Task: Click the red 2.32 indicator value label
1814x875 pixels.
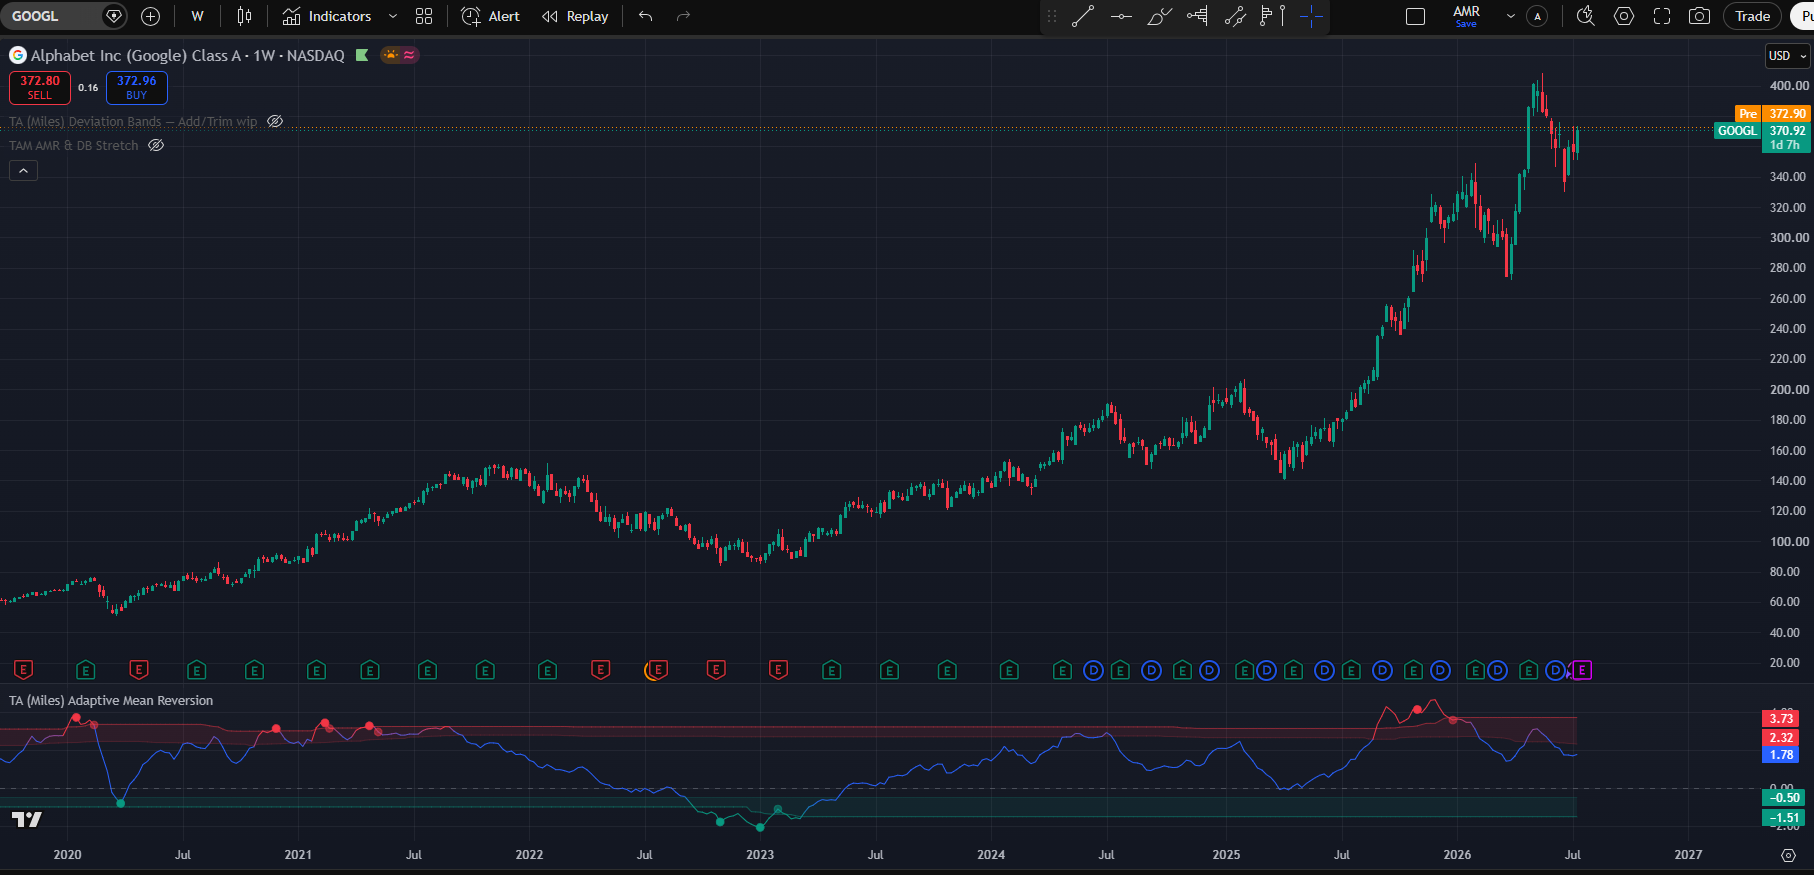Action: [1781, 738]
